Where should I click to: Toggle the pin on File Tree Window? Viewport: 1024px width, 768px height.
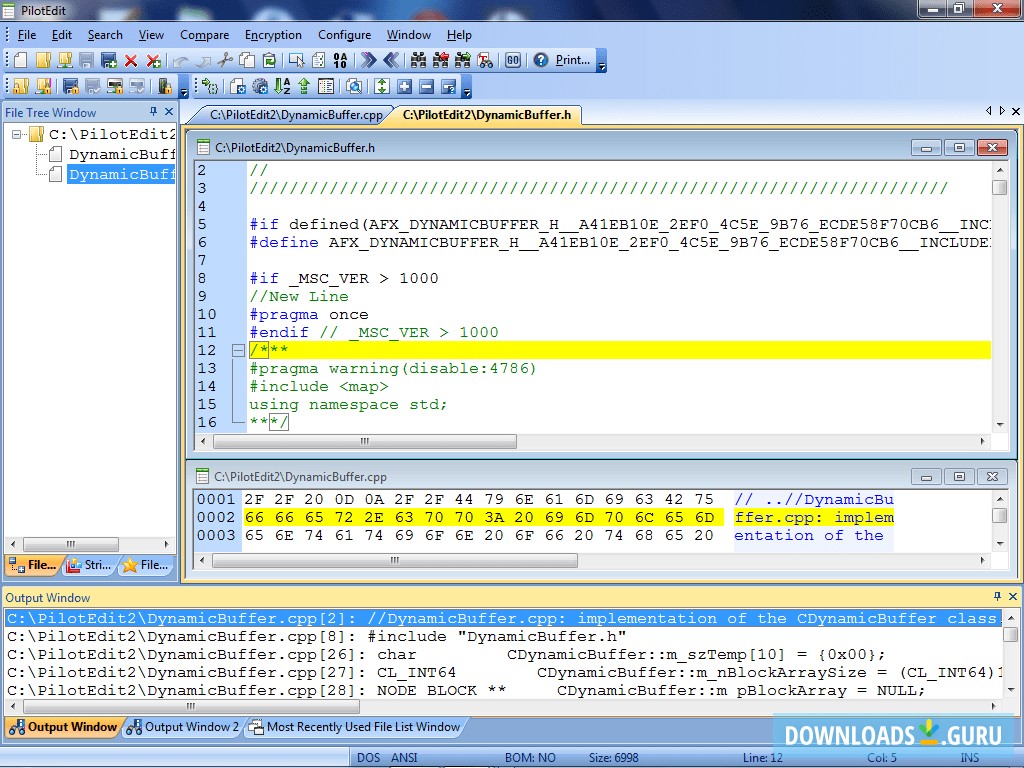coord(153,112)
